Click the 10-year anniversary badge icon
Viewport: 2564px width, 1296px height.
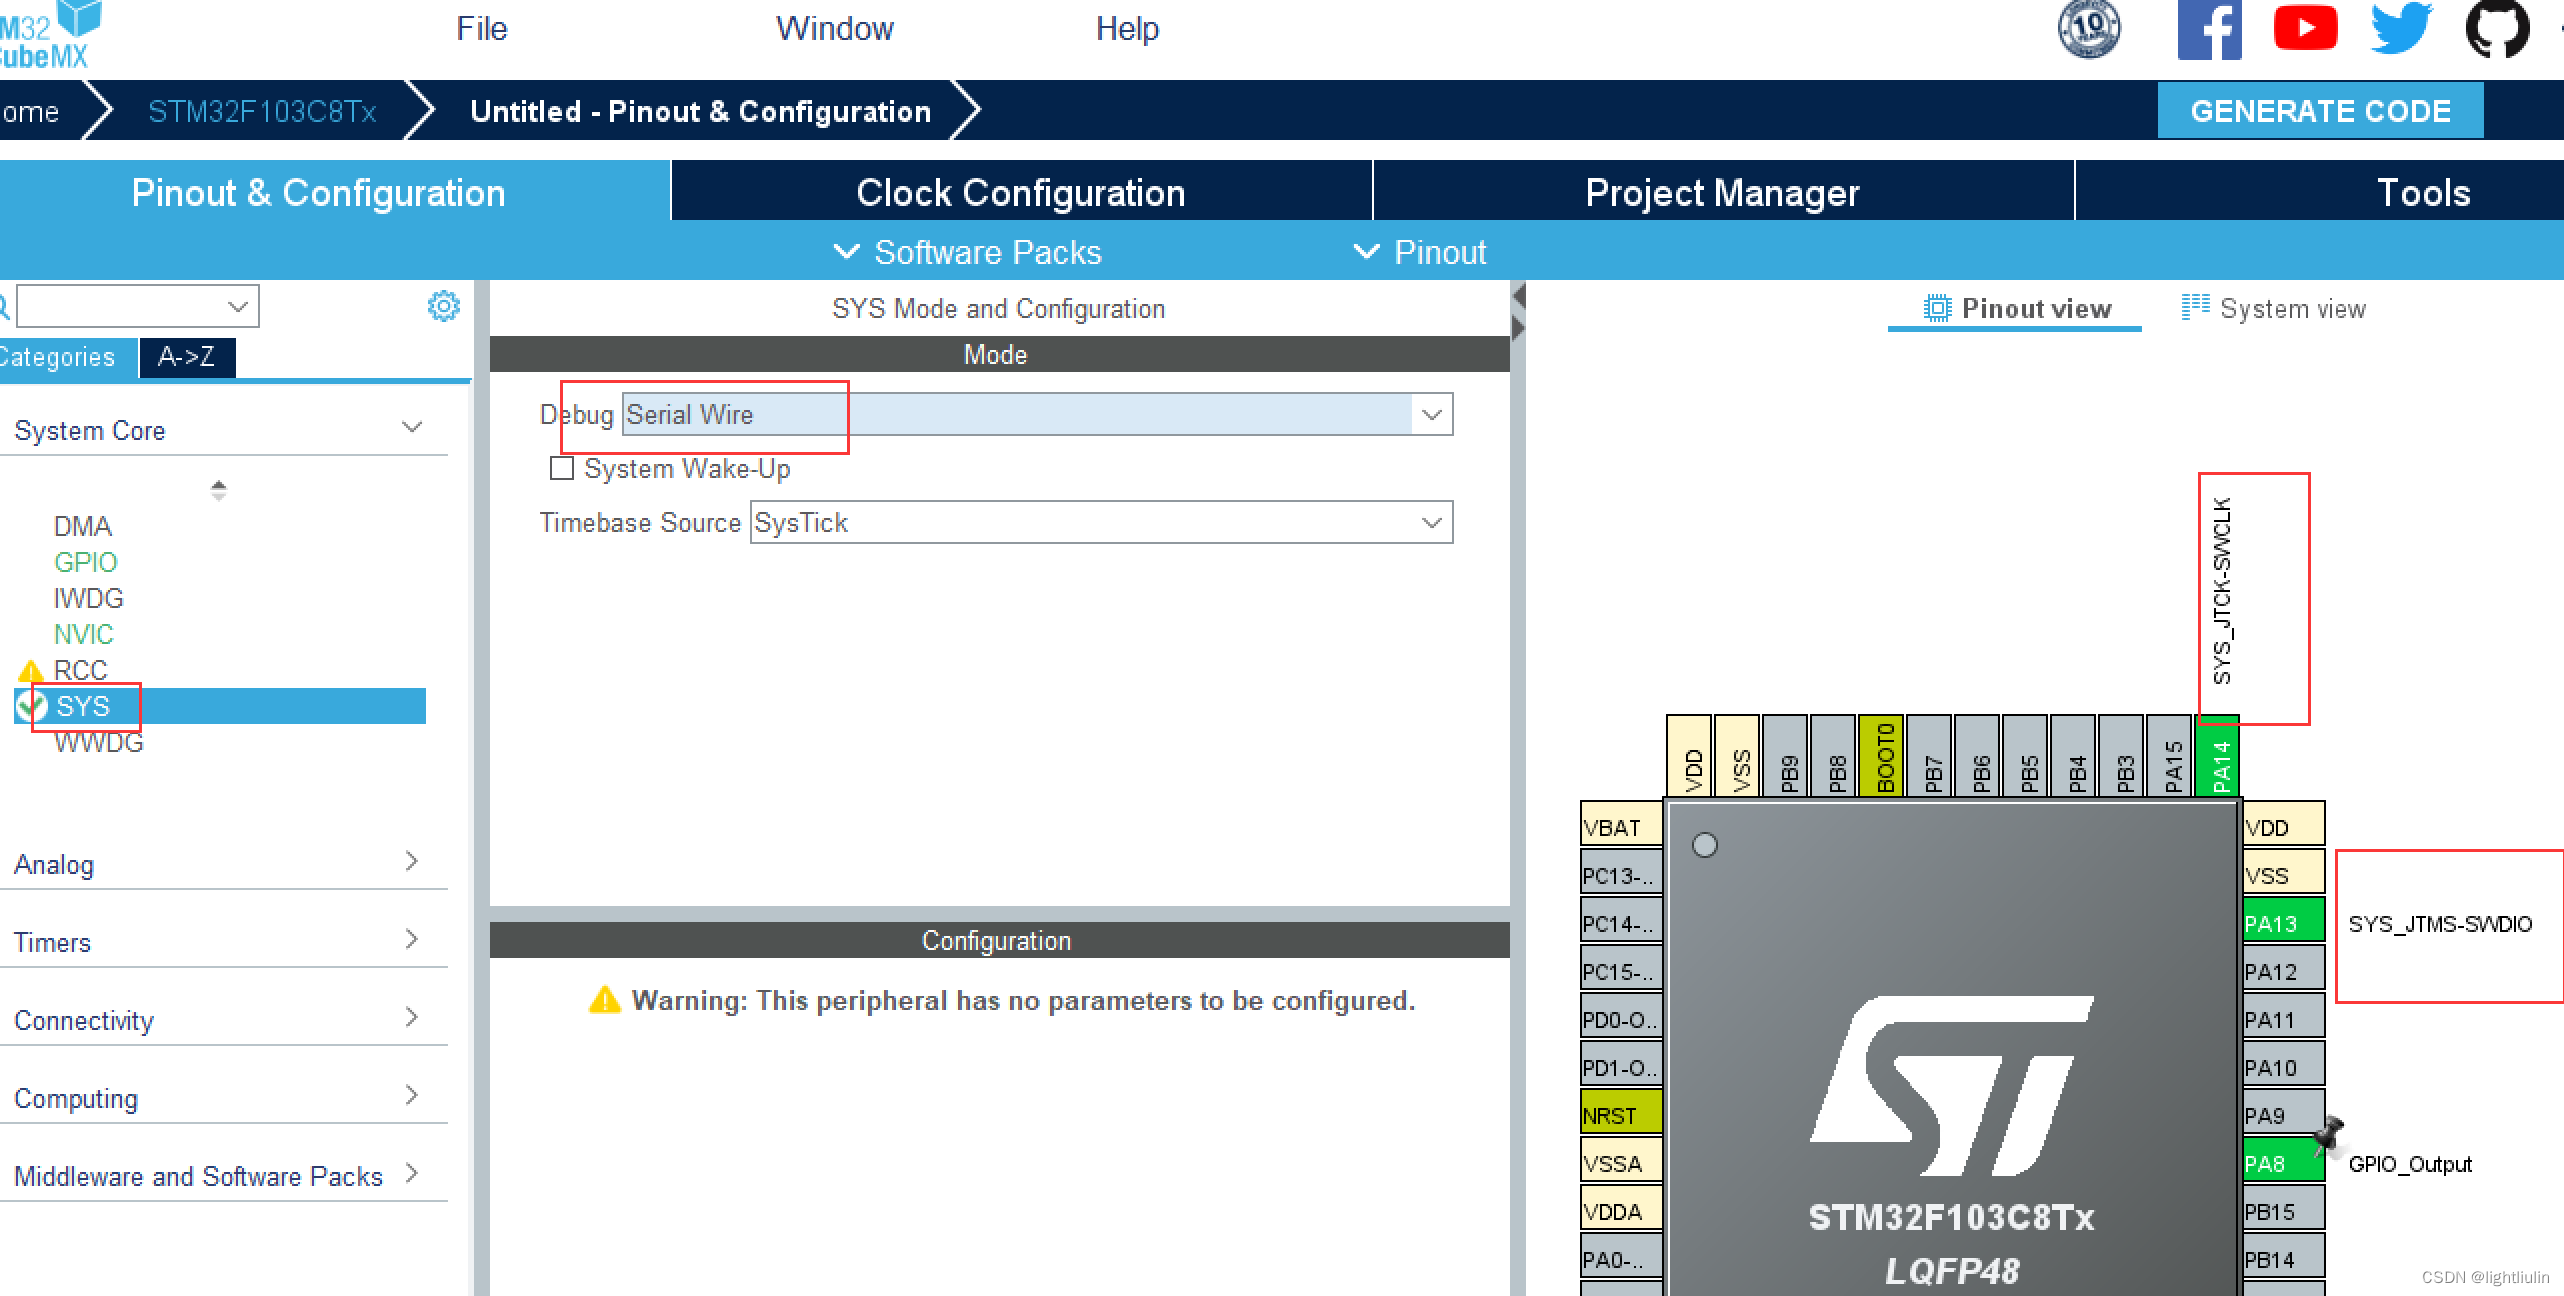point(2089,29)
